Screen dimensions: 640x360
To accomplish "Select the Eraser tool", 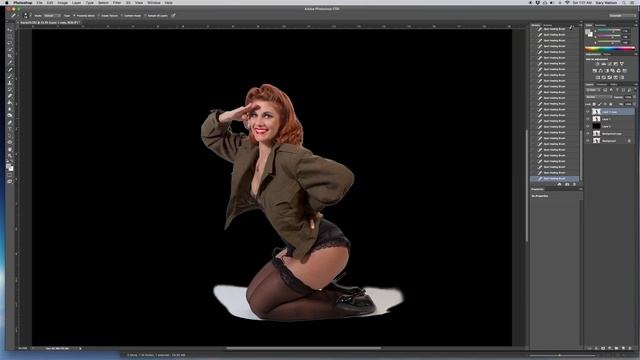I will pos(10,96).
